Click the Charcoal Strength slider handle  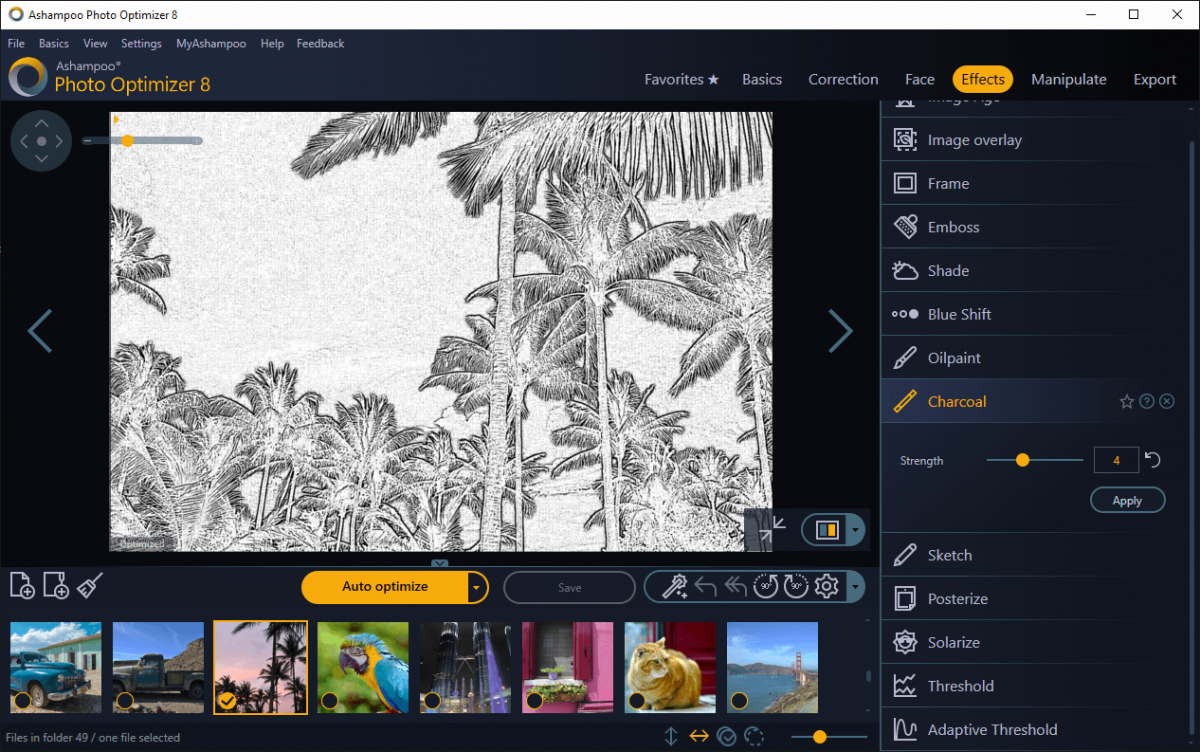point(1022,460)
